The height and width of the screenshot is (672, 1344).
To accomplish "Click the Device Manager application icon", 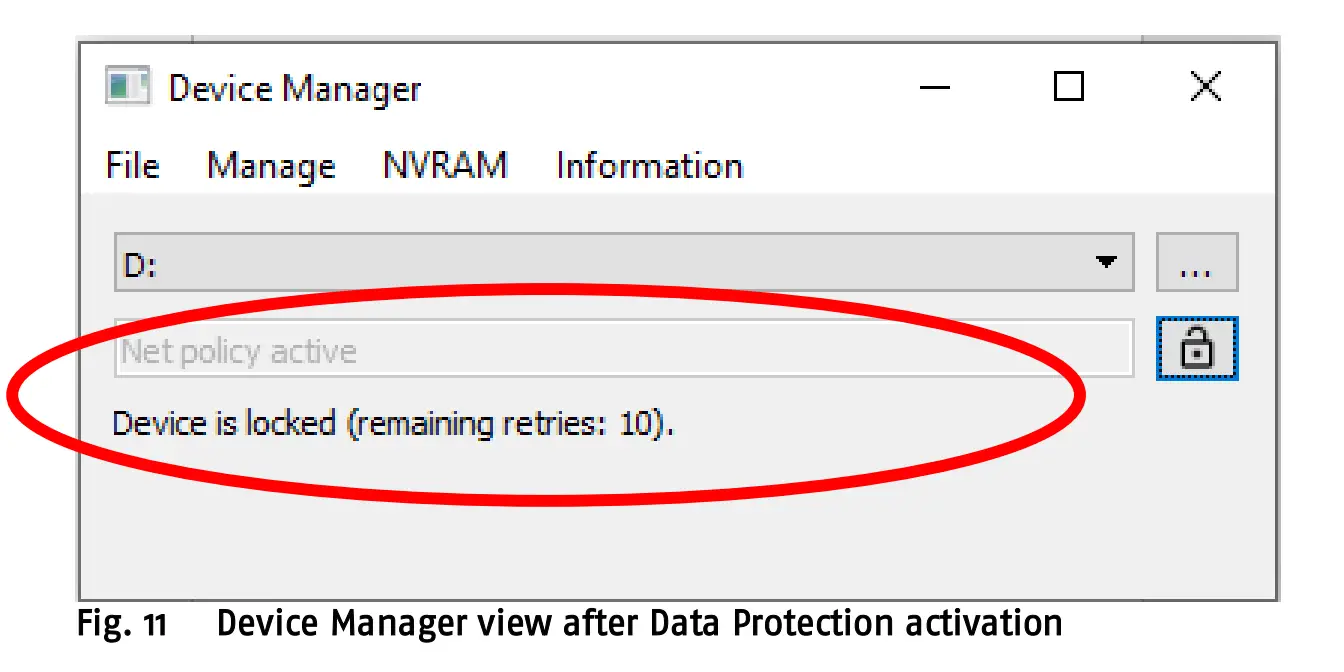I will tap(128, 87).
